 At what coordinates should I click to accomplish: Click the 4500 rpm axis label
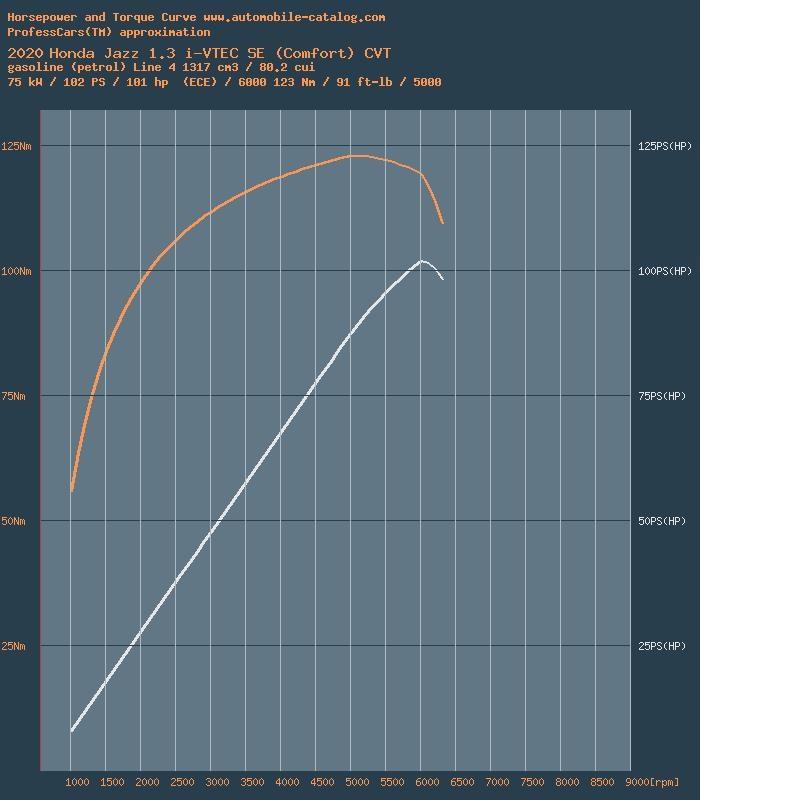[x=322, y=782]
